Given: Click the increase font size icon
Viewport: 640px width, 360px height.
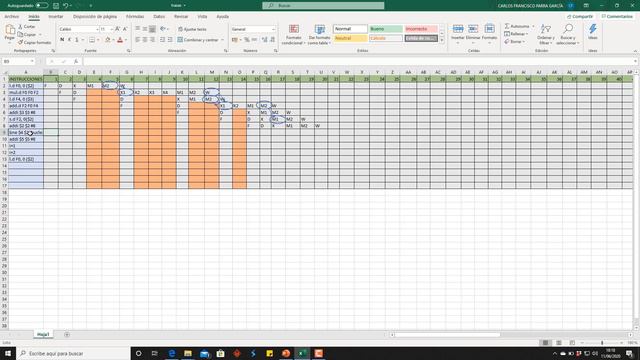Looking at the screenshot, I should coord(118,29).
